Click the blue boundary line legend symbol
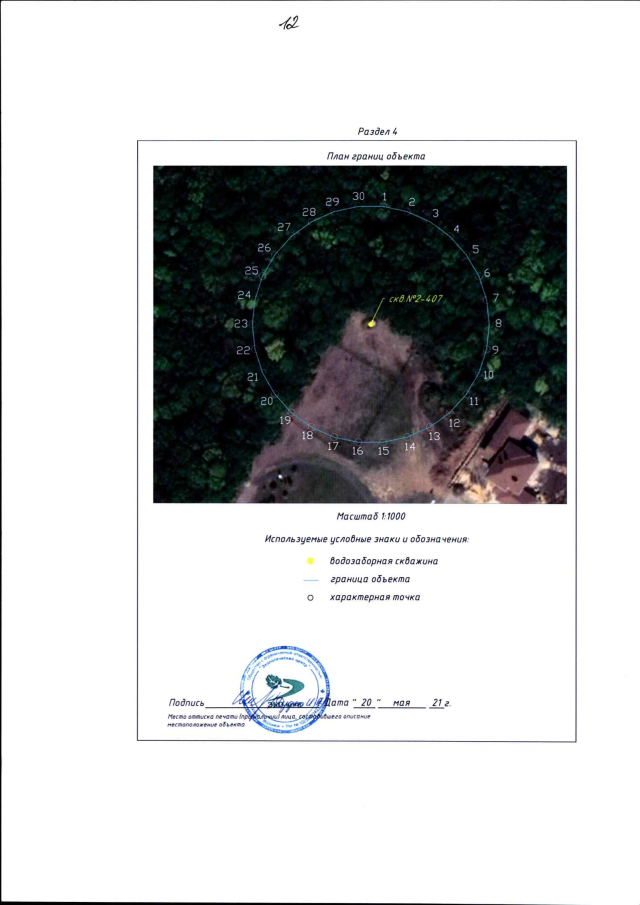 (310, 579)
